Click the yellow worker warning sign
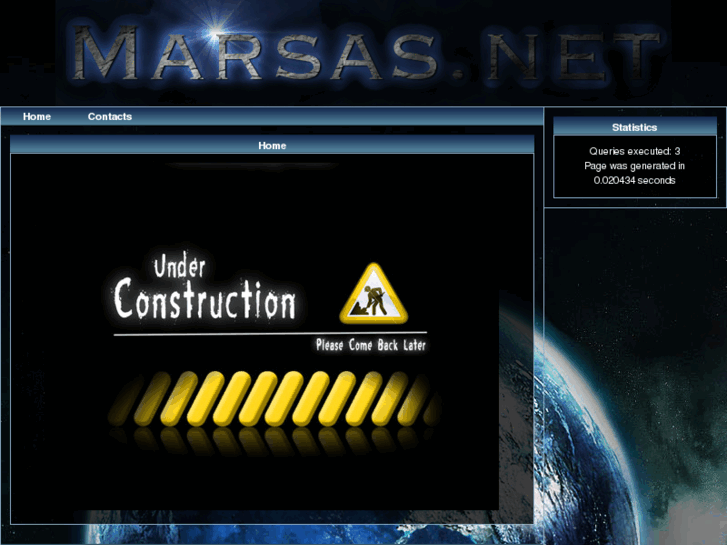Screen dimensions: 727x545 [374, 294]
